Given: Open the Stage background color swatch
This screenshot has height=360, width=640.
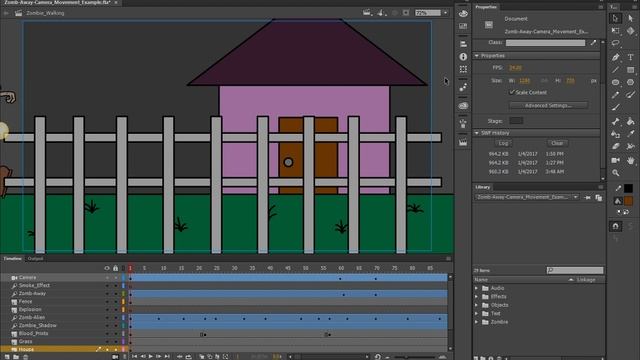Looking at the screenshot, I should pos(516,121).
